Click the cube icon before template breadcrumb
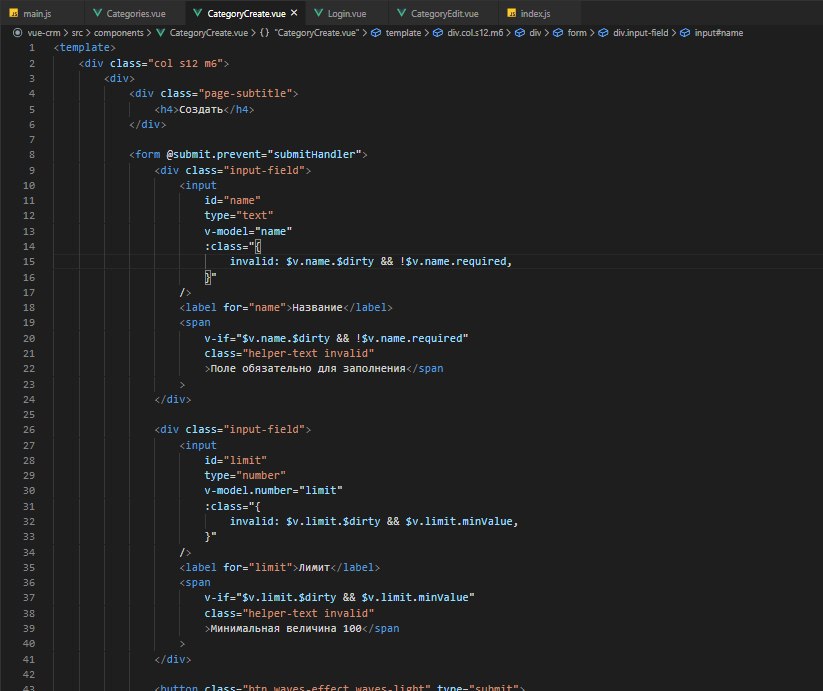Image resolution: width=823 pixels, height=691 pixels. 376,33
